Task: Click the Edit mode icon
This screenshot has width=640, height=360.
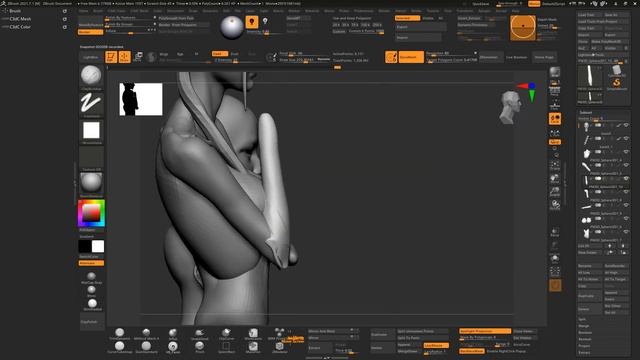Action: point(111,57)
